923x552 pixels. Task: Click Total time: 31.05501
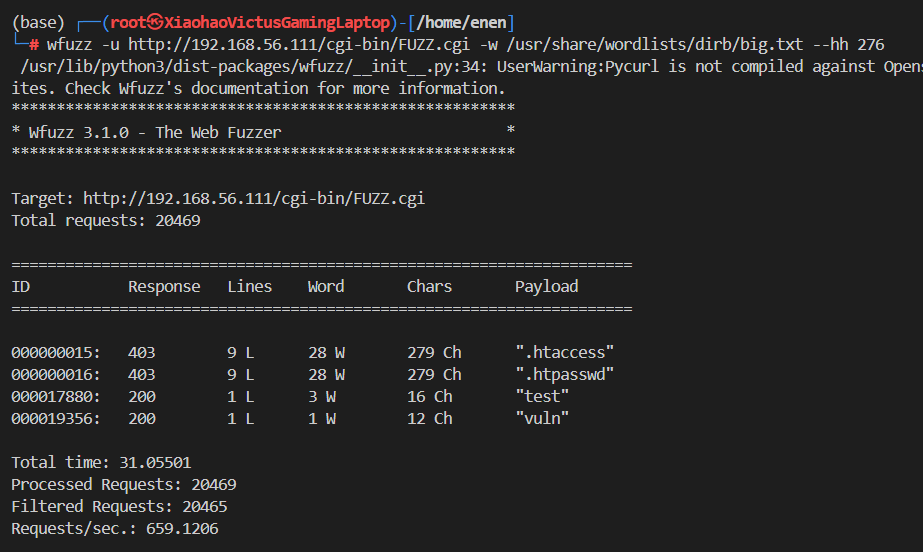click(101, 463)
